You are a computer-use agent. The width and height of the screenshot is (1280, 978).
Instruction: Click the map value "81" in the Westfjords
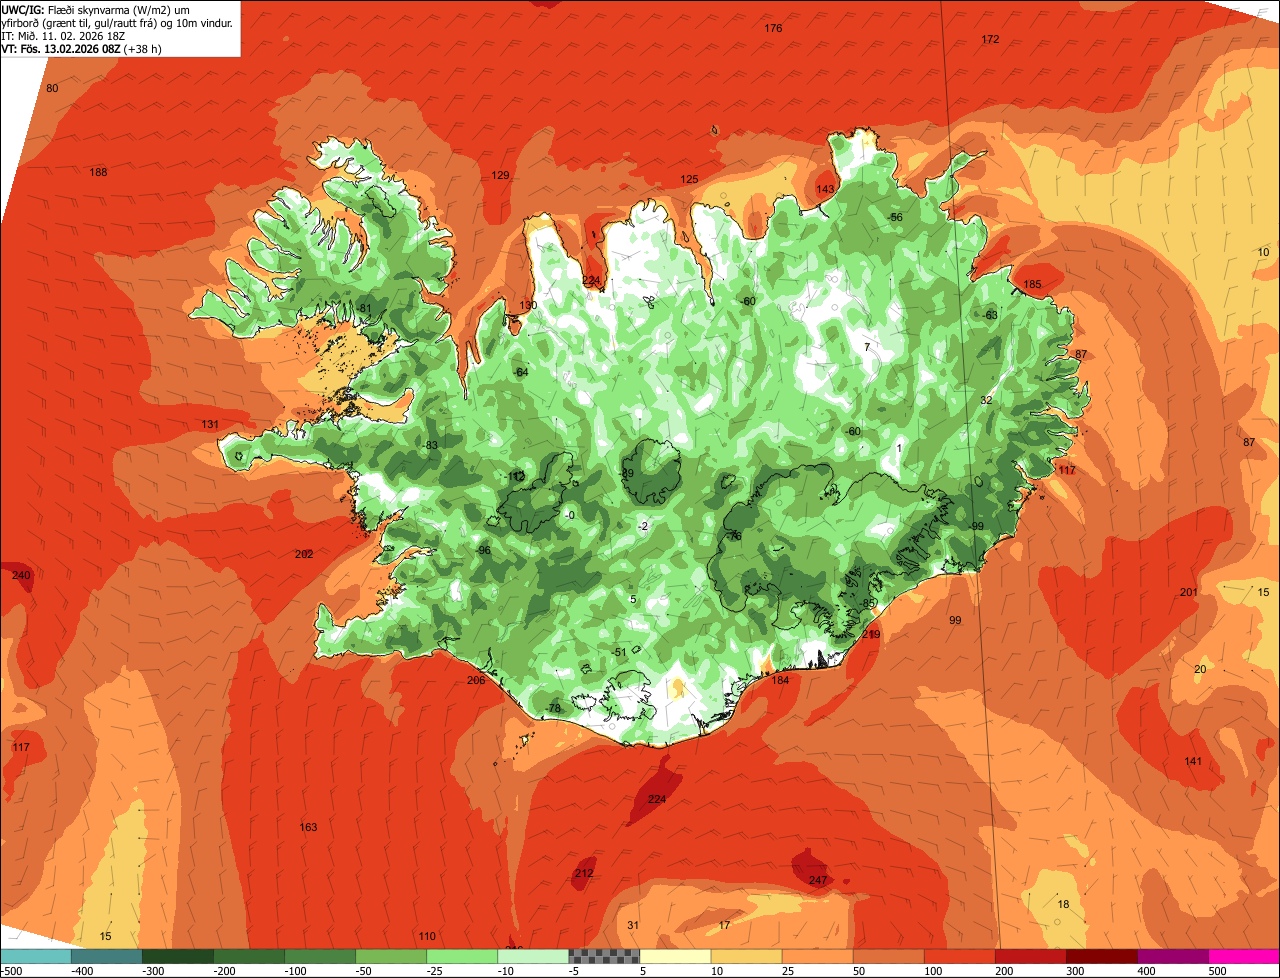(365, 308)
